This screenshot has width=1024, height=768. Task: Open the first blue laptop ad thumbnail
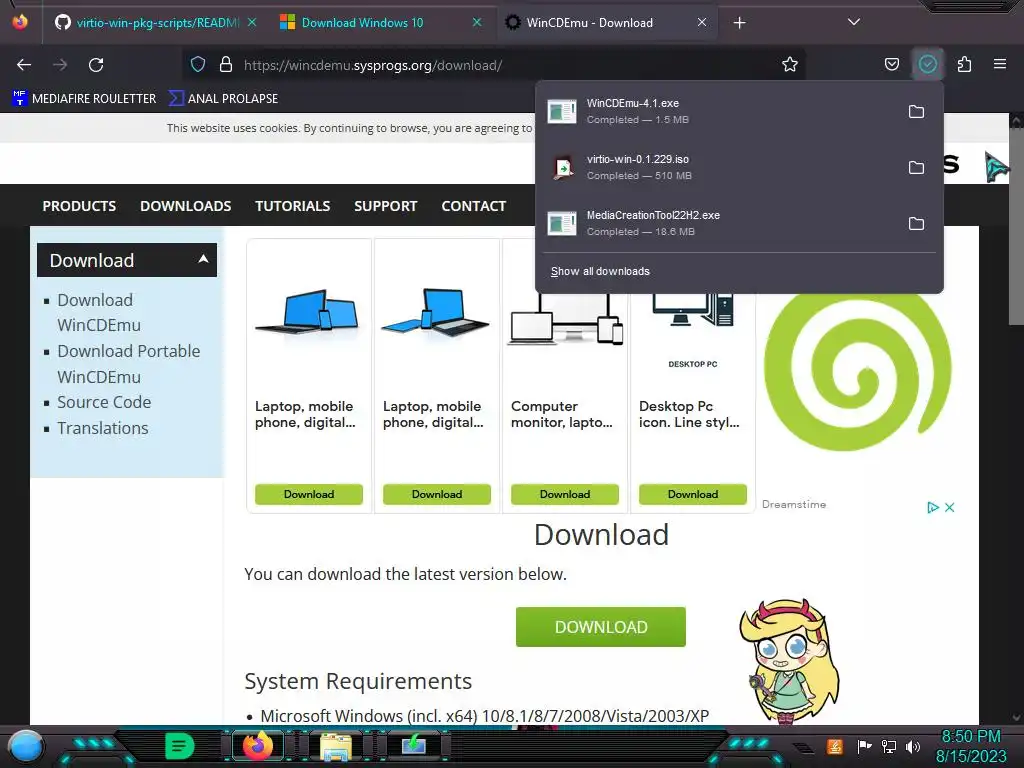tap(308, 312)
